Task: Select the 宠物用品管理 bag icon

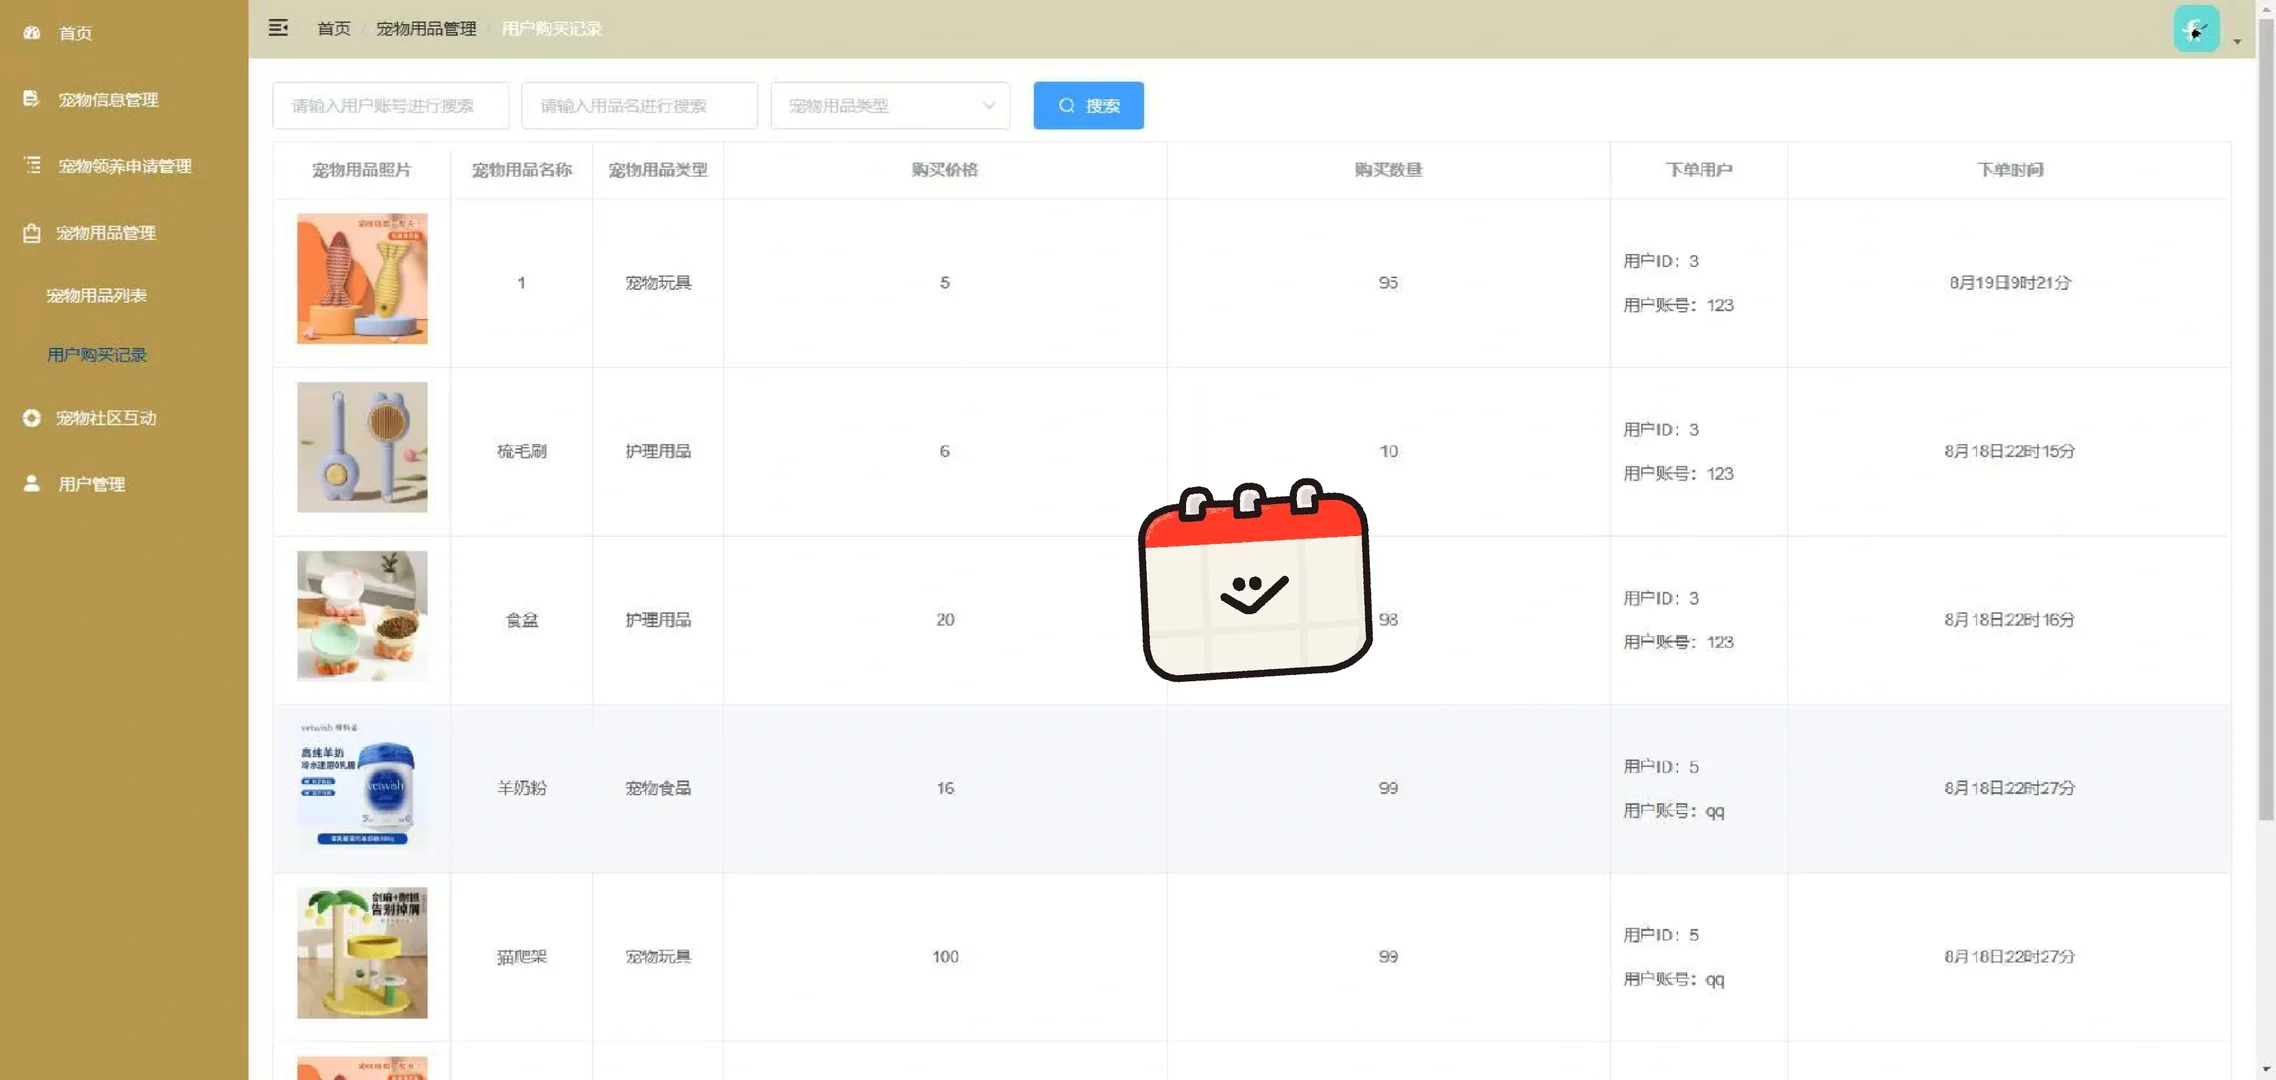Action: pyautogui.click(x=30, y=232)
